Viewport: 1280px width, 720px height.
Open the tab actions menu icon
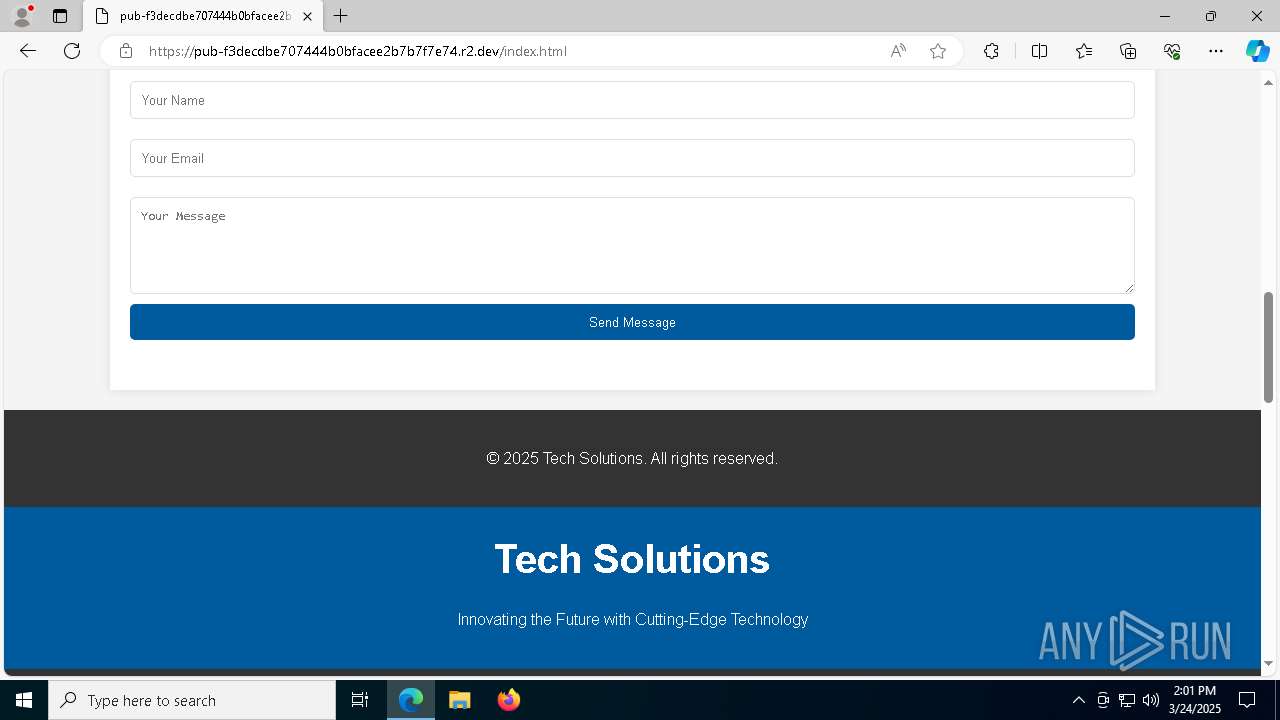pyautogui.click(x=60, y=16)
